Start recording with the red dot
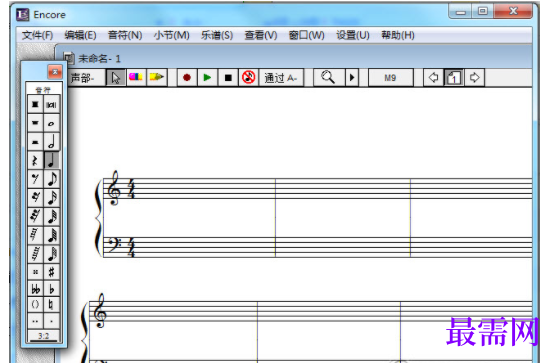Screen dimensions: 558x363 click(186, 77)
